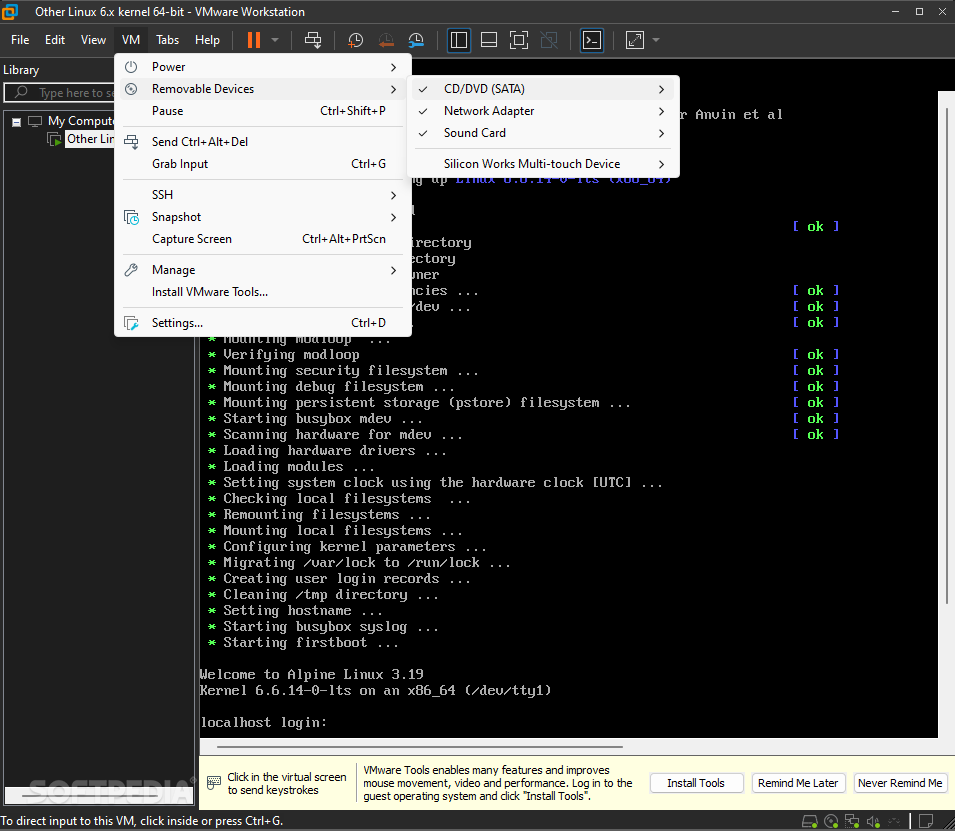This screenshot has height=831, width=955.
Task: Click the wrench icon beside Manage
Action: coord(131,270)
